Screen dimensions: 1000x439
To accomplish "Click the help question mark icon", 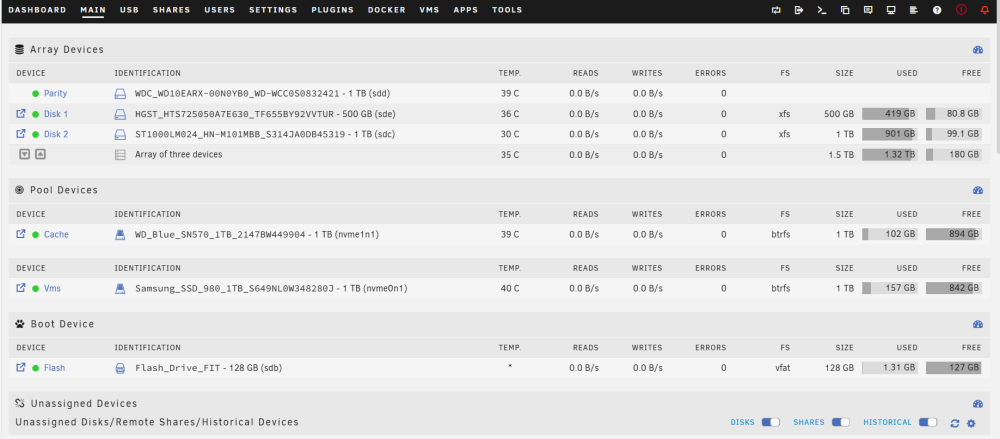I will pyautogui.click(x=937, y=10).
